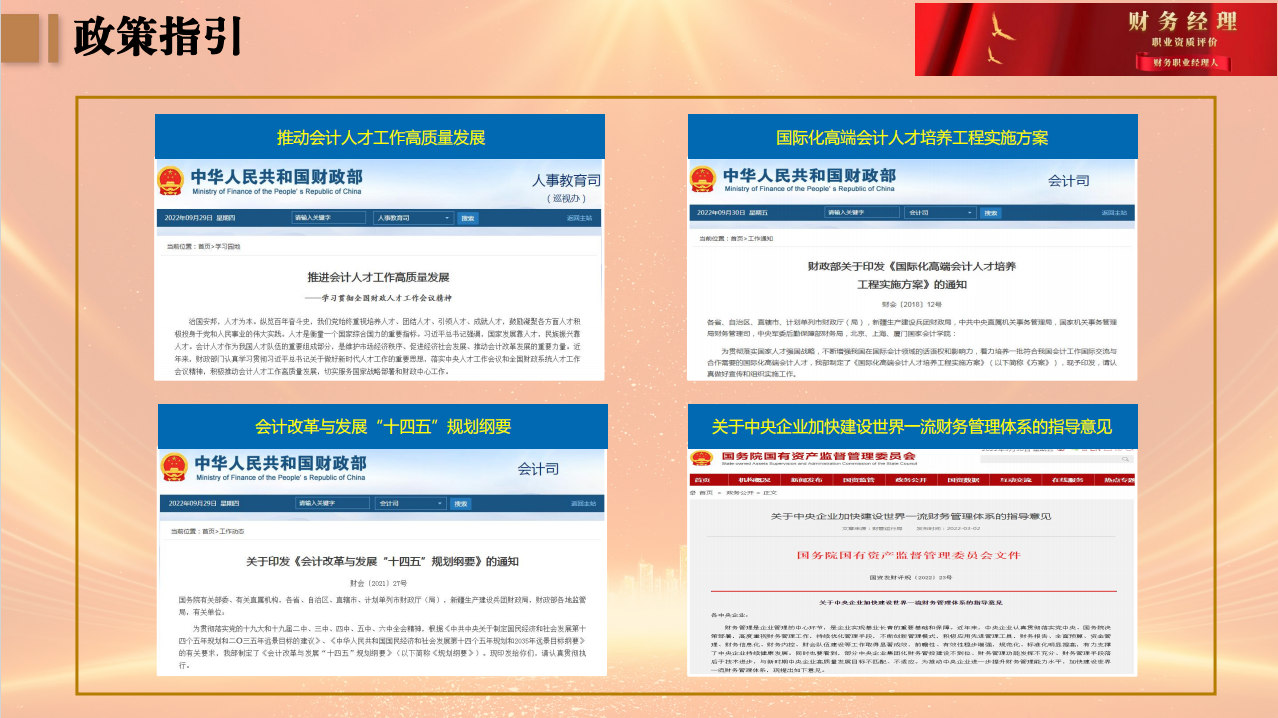The height and width of the screenshot is (718, 1278).
Task: Open the 会计司 dropdown on the 国际化高端 notice page
Action: click(x=940, y=213)
